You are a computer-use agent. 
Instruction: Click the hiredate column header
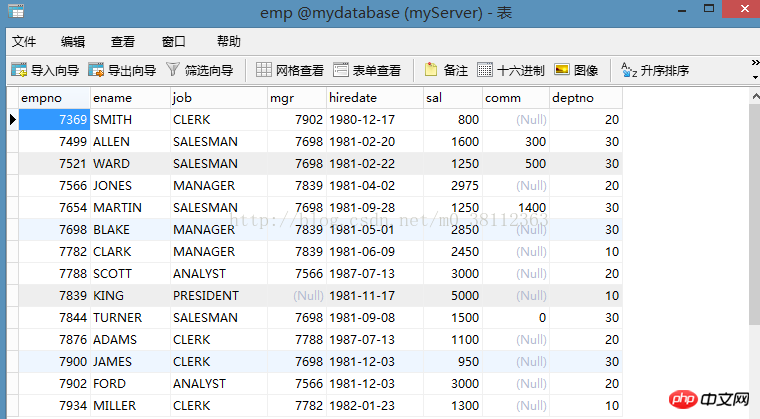375,98
